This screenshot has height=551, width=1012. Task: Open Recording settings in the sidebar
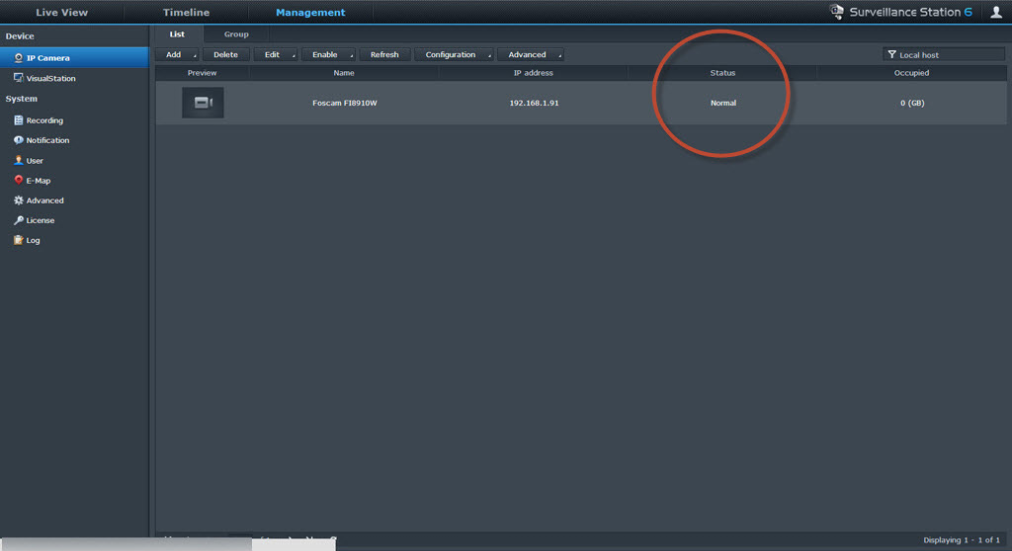[44, 120]
